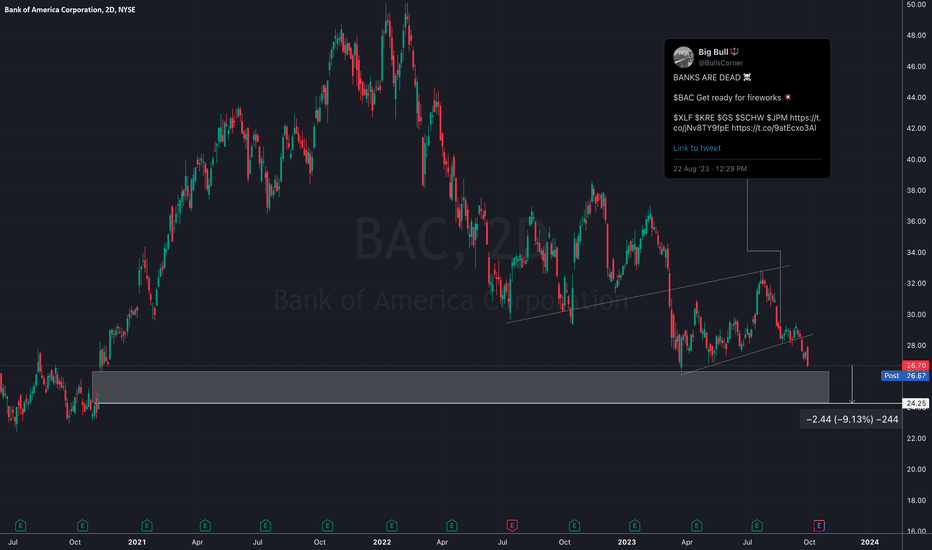Click the earnings marker just after the 2023 label
932x550 pixels.
click(635, 526)
